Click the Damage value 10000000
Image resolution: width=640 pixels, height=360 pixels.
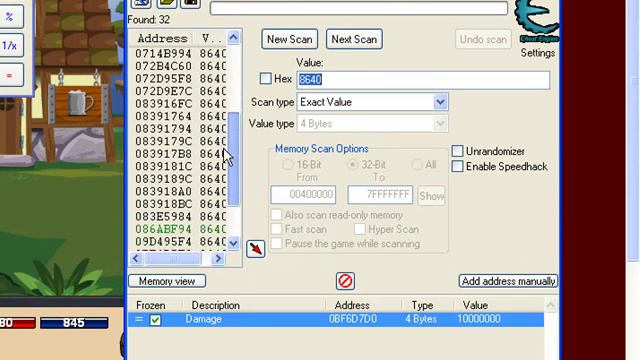click(479, 319)
